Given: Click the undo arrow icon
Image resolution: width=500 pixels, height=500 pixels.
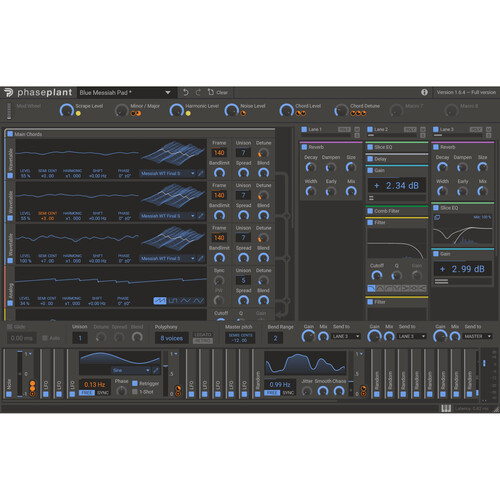Looking at the screenshot, I should click(x=186, y=92).
